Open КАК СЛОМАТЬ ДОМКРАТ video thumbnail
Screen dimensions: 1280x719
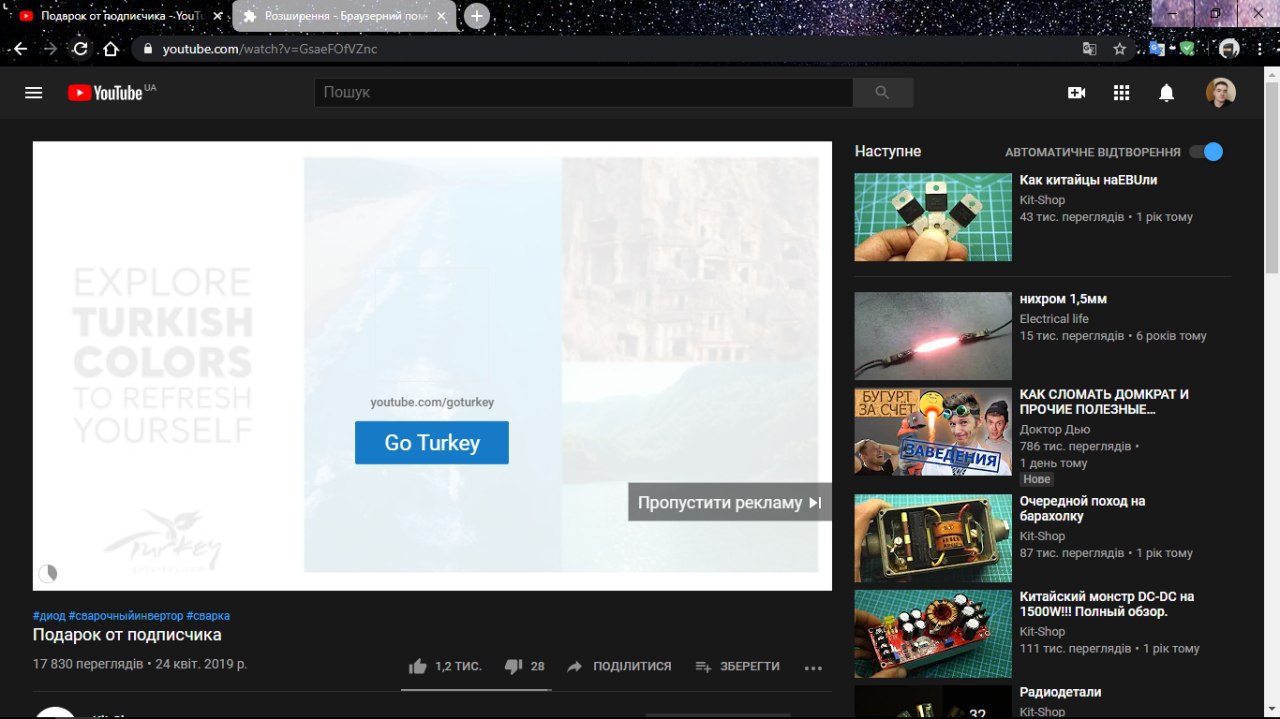tap(933, 432)
